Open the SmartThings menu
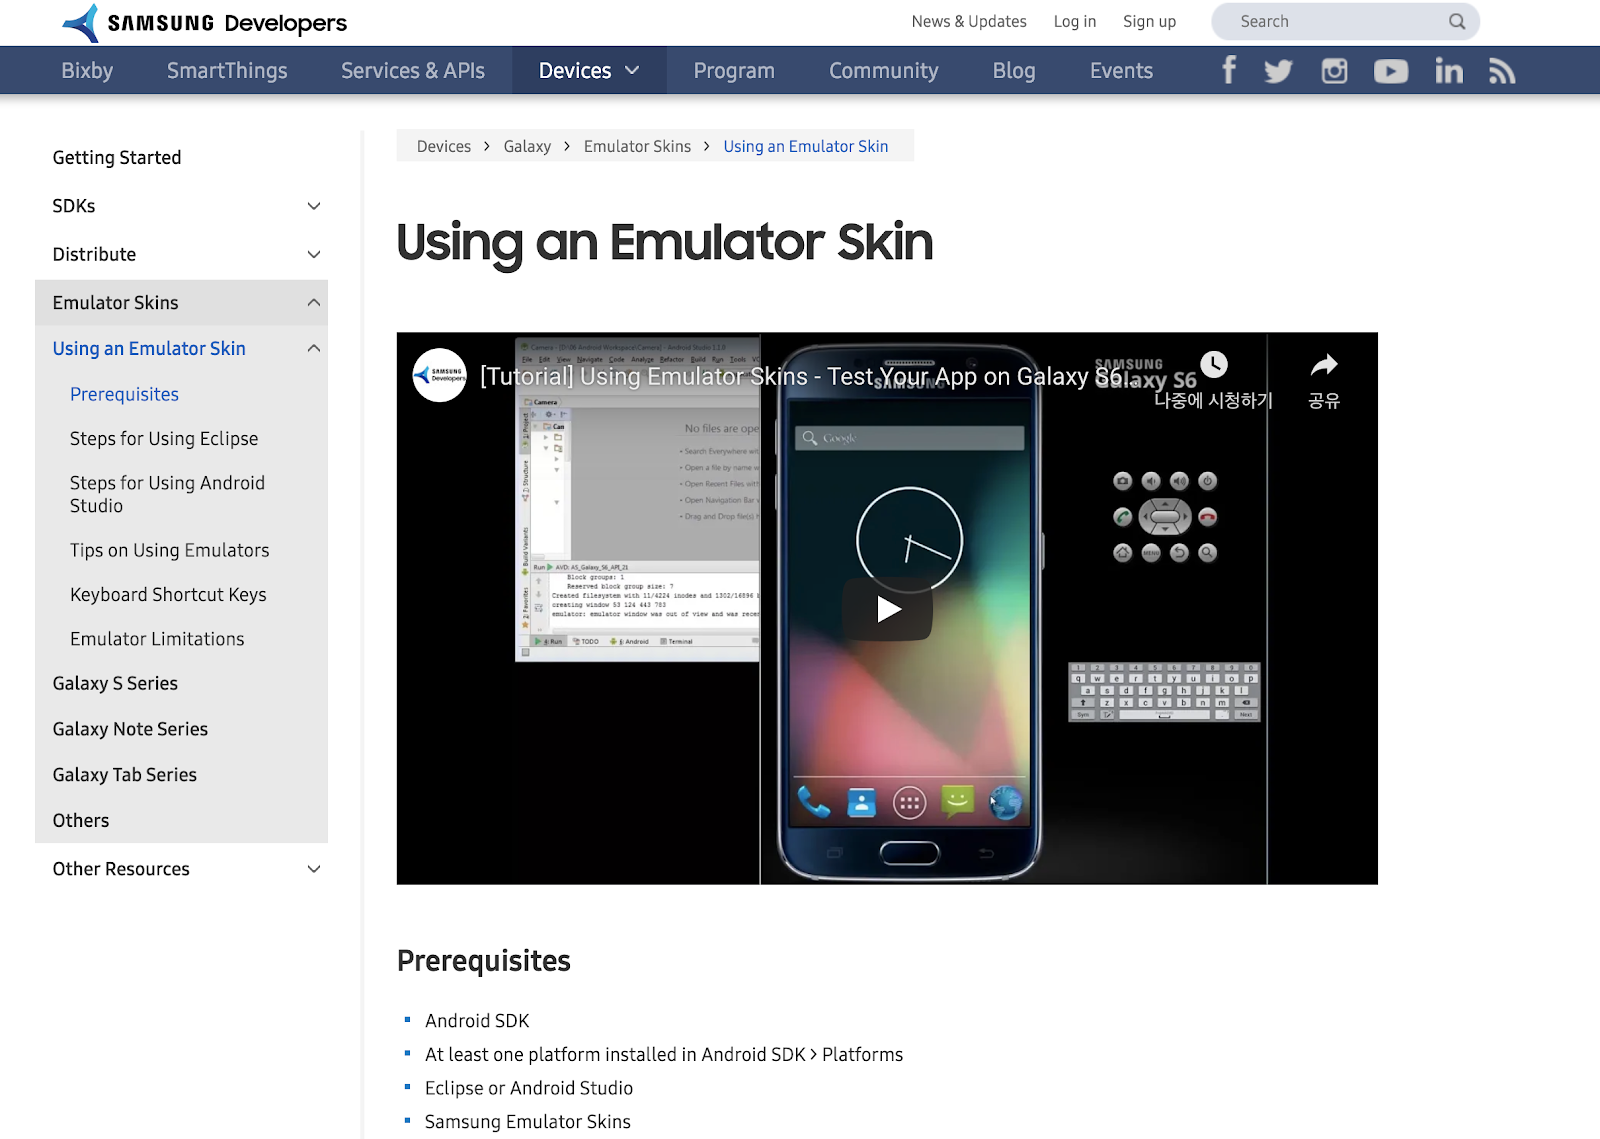Screen dimensions: 1600x1139 (227, 70)
